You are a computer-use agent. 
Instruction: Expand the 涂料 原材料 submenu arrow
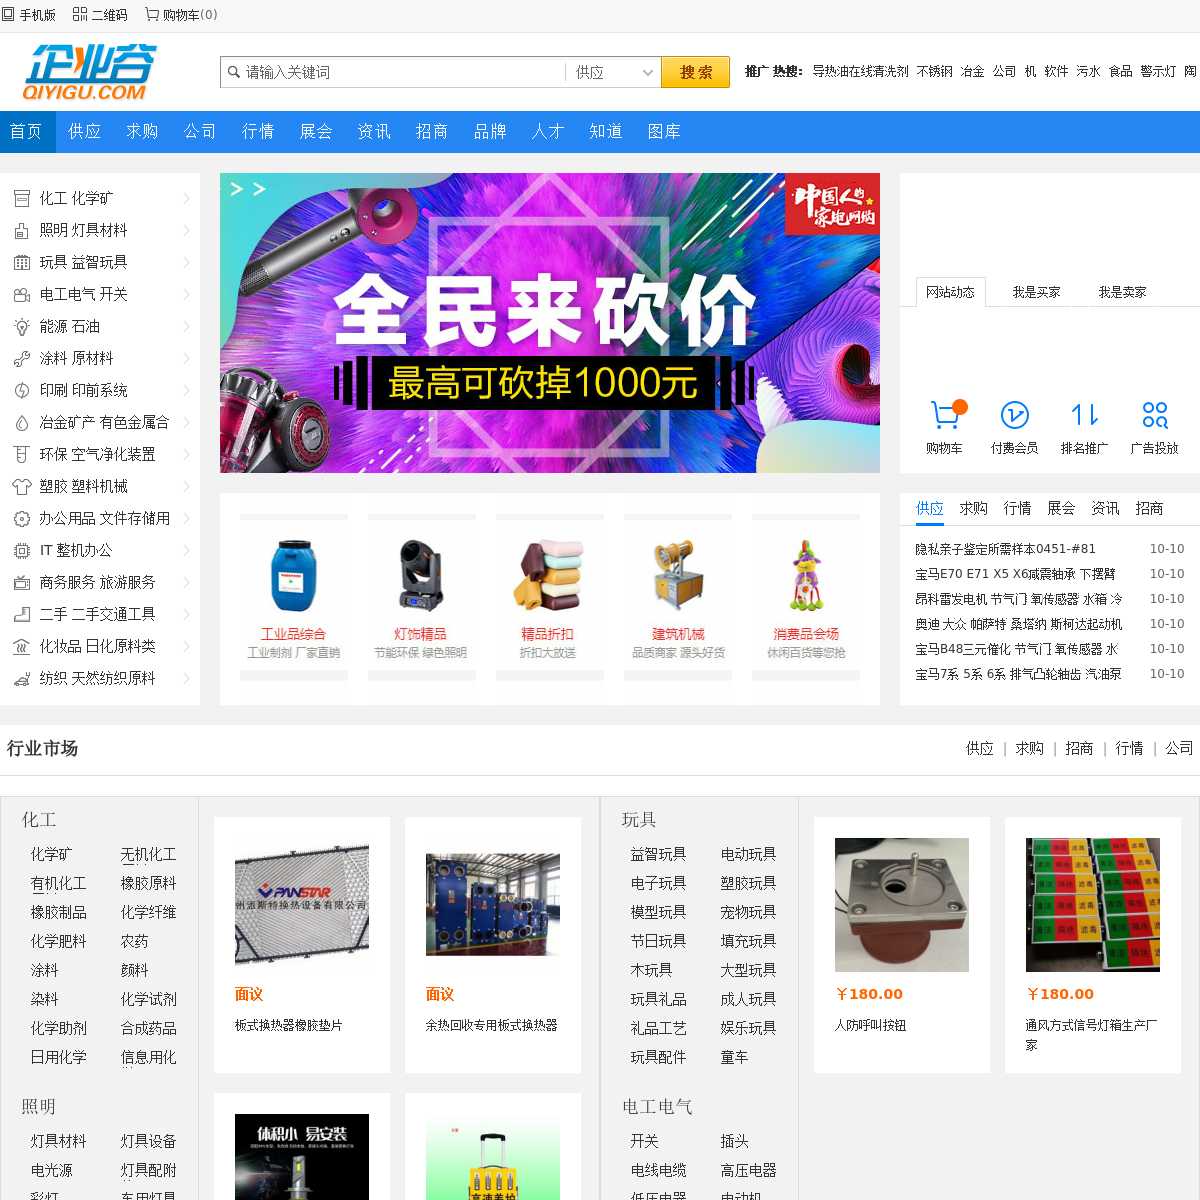click(x=186, y=358)
